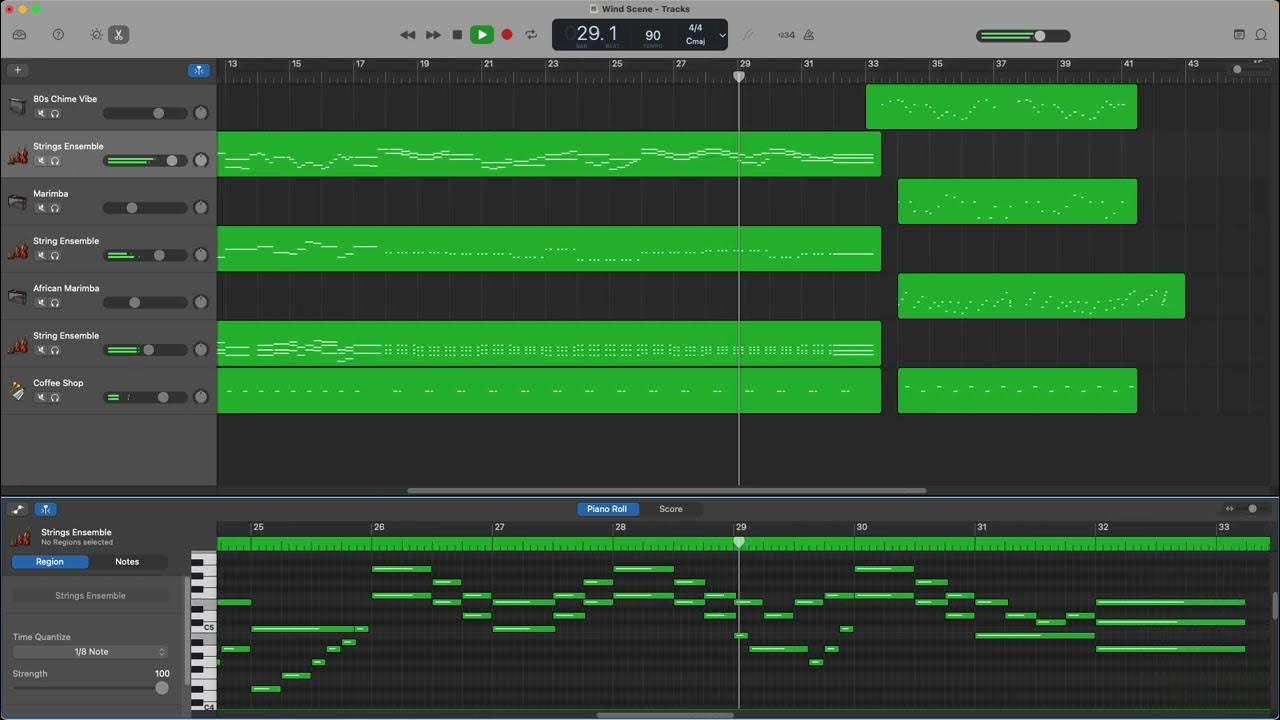Open Quick Help
1280x720 pixels.
pyautogui.click(x=58, y=34)
